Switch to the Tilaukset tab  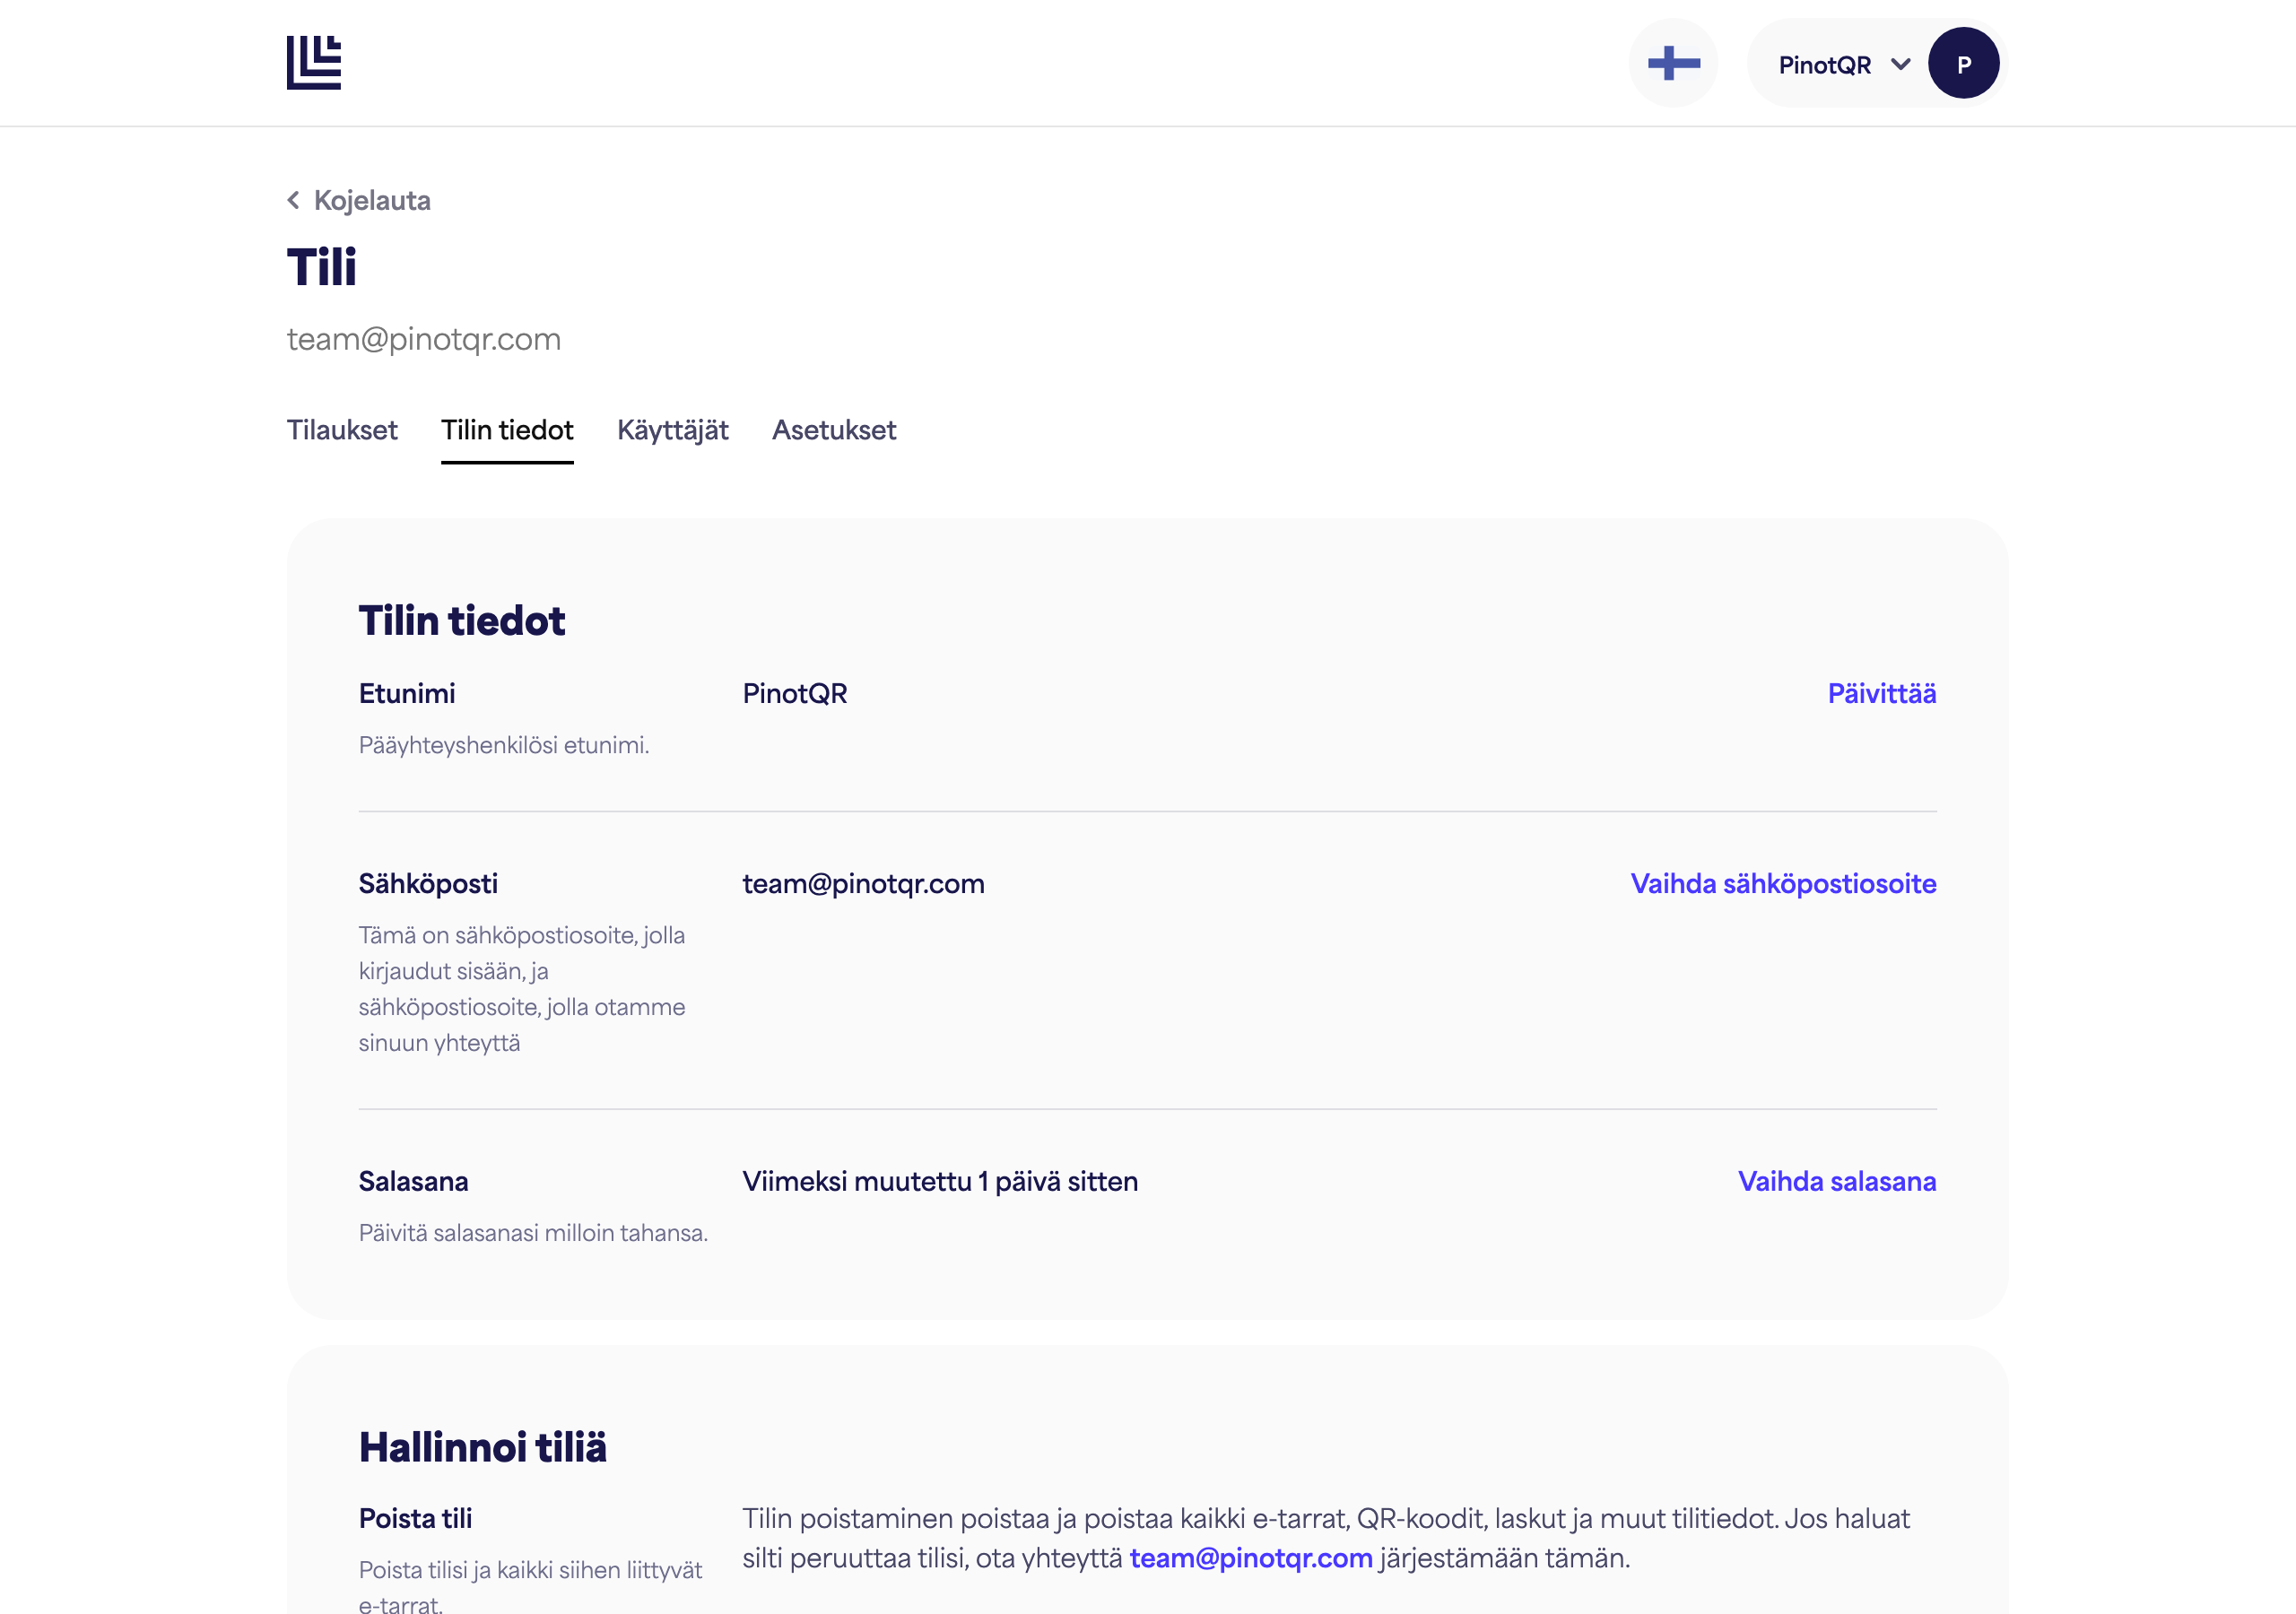click(342, 430)
